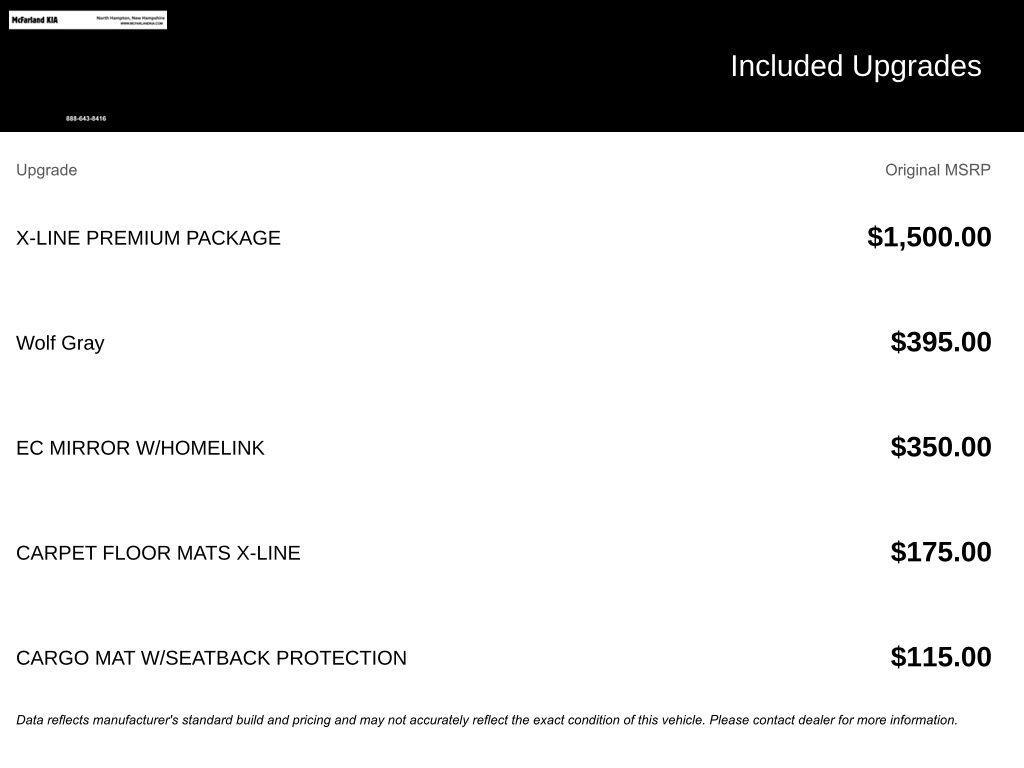Select the CARPET FLOOR MATS X-LINE upgrade
1024x768 pixels.
click(x=158, y=553)
